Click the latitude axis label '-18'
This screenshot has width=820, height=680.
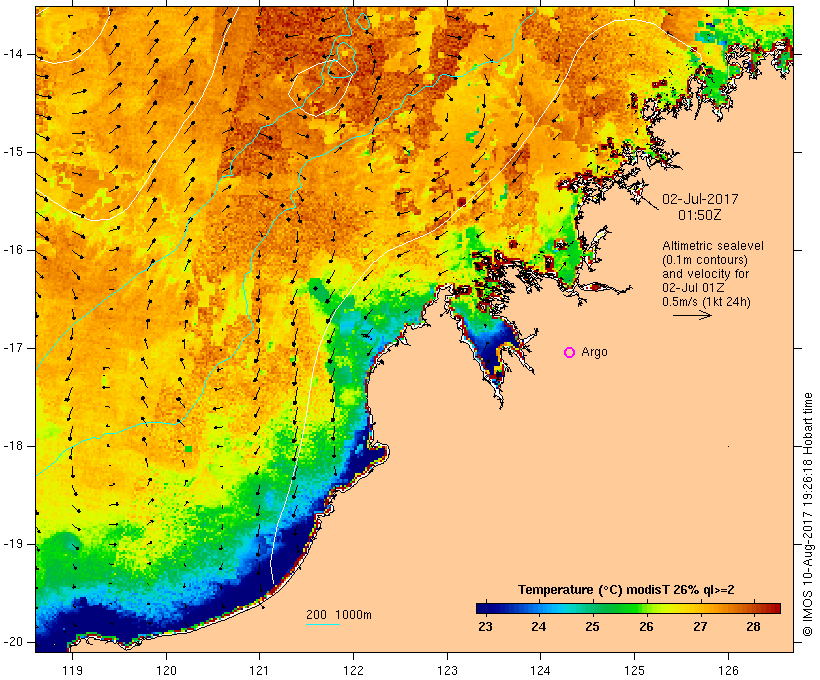13,446
